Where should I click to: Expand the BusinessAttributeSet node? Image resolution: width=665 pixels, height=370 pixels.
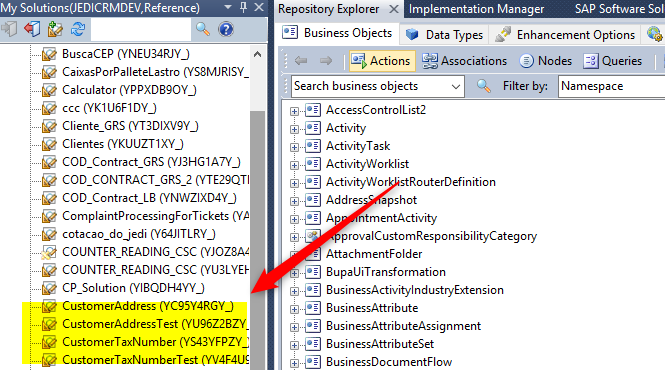point(294,345)
